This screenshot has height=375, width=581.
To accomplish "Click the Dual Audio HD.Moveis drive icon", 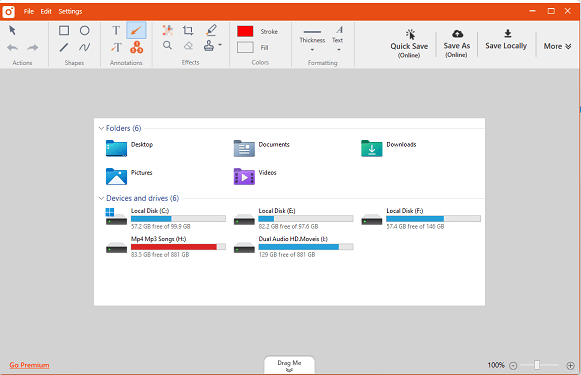I will (244, 248).
